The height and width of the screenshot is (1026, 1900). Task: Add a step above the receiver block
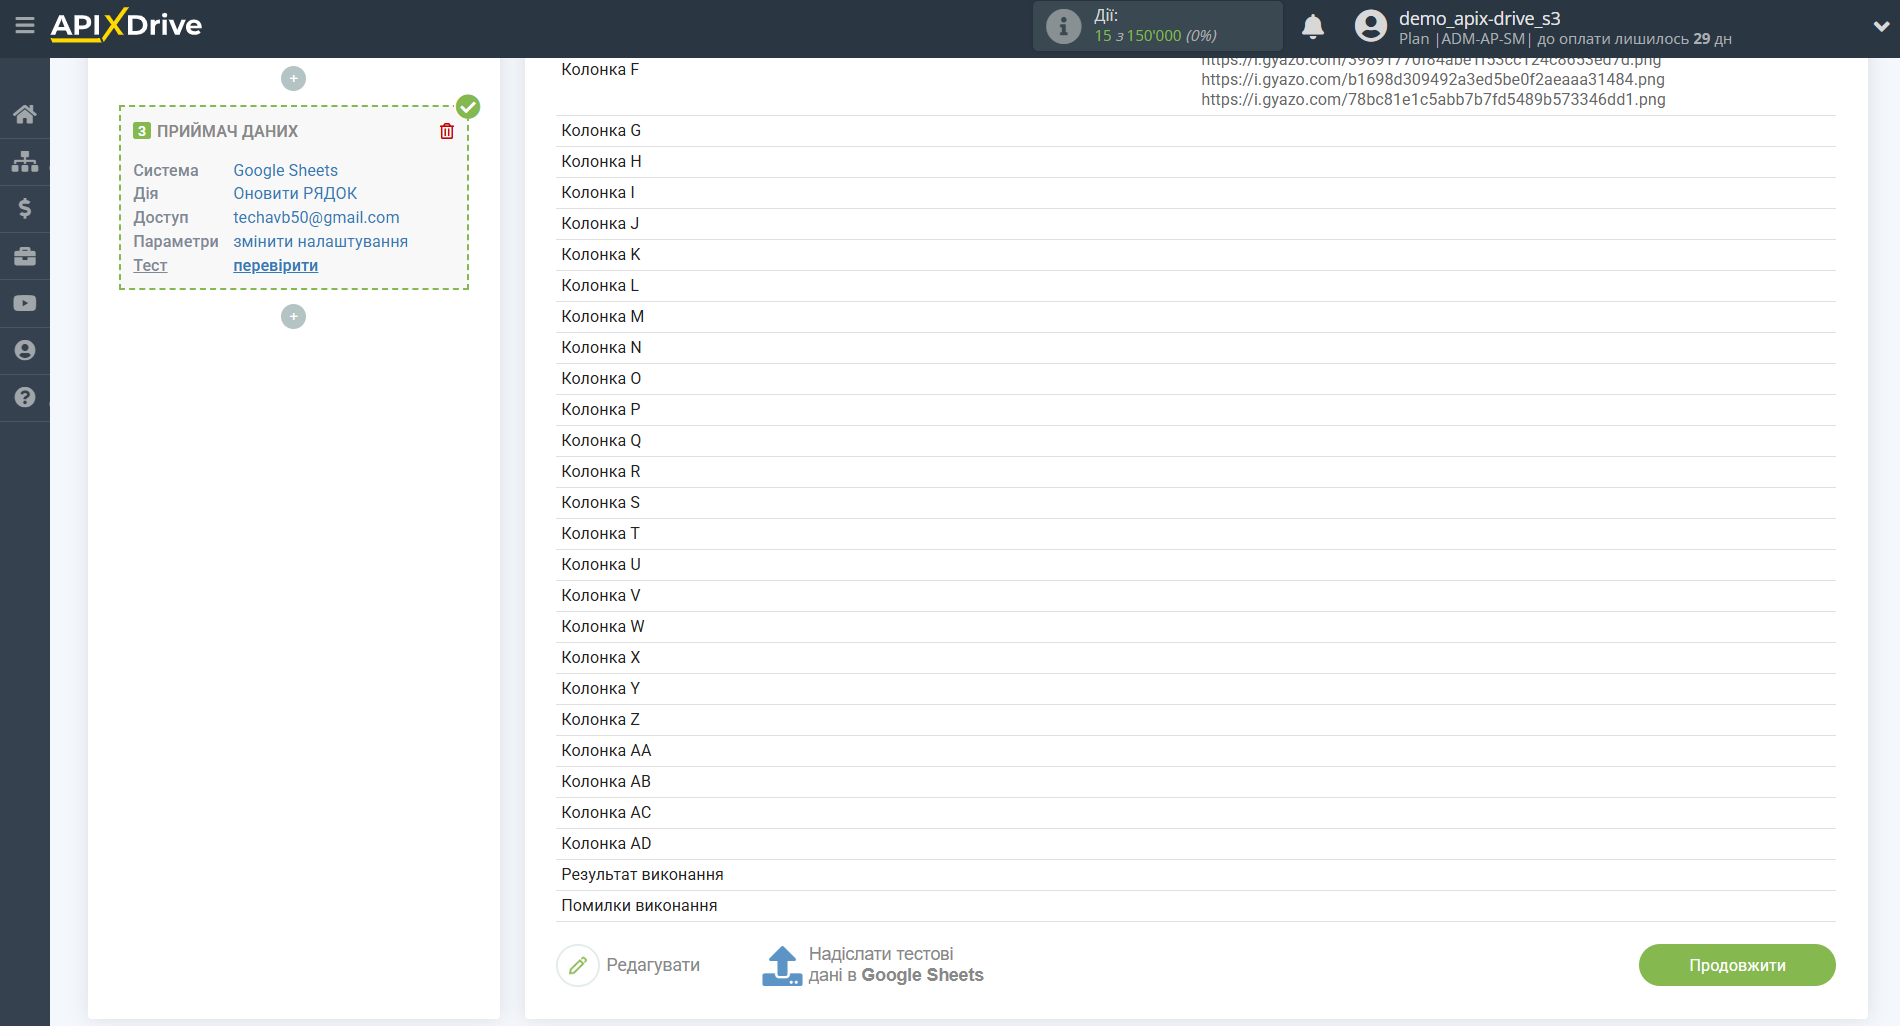[293, 78]
